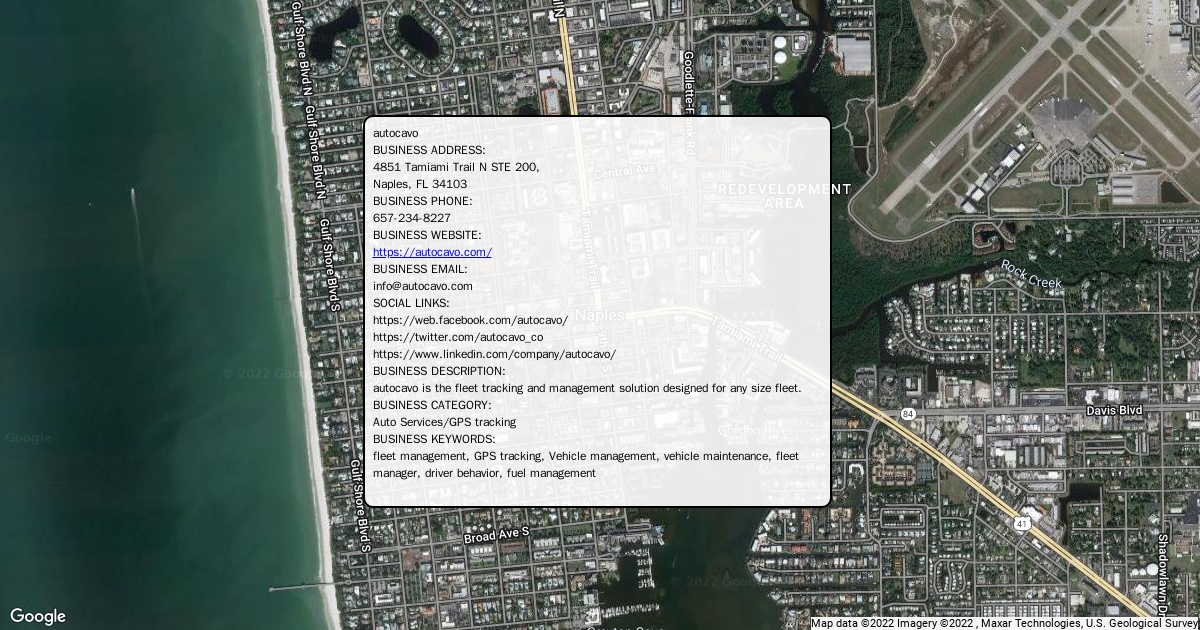Screen dimensions: 1200x630
Task: Click the 4851 Tamiami Trail N address line
Action: 455,167
